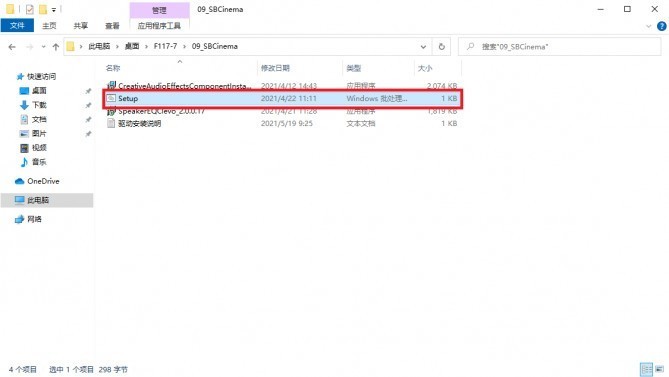Click the Setup batch file icon
Image resolution: width=669 pixels, height=377 pixels.
coord(111,99)
